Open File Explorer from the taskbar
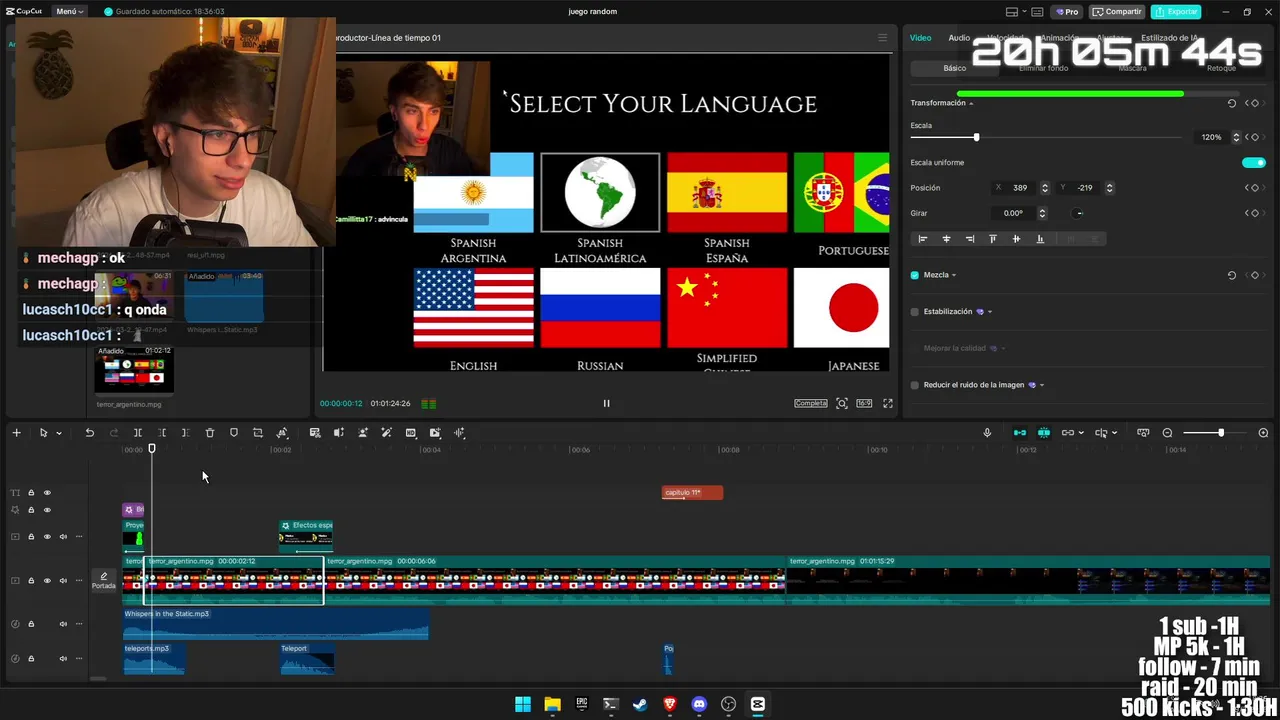 pyautogui.click(x=552, y=704)
